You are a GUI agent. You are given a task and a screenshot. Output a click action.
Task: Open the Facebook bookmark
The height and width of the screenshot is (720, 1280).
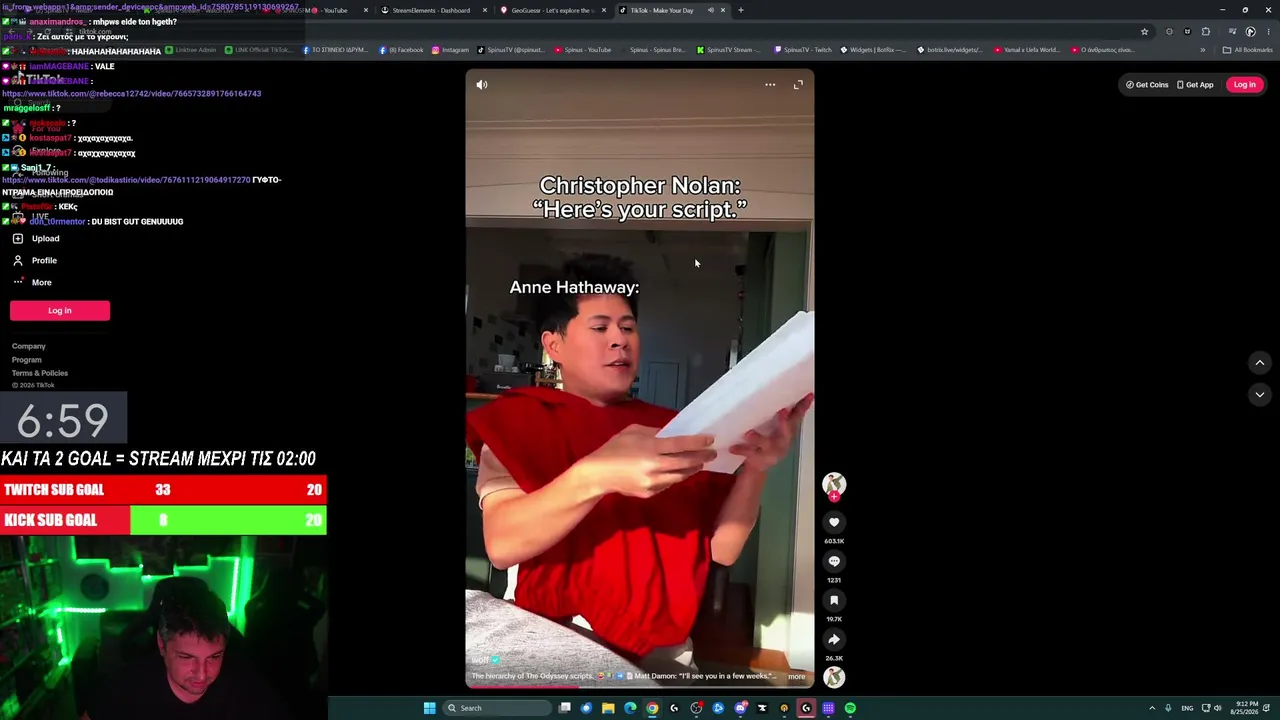coord(401,50)
